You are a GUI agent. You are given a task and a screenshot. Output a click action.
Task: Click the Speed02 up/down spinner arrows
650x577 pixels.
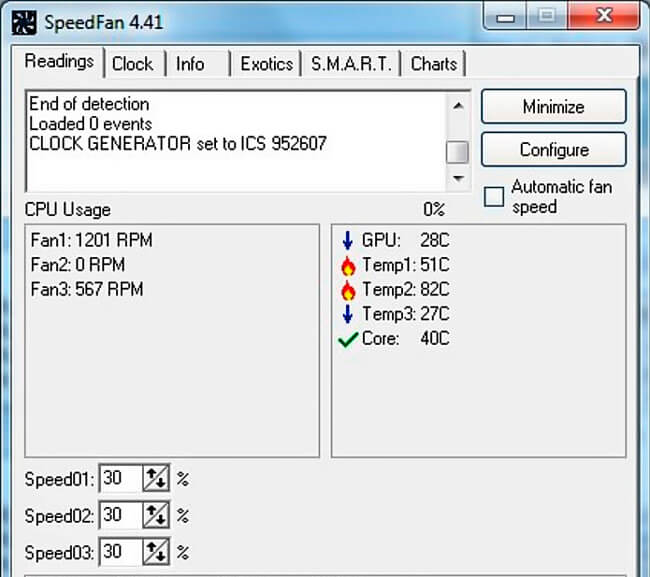[156, 515]
